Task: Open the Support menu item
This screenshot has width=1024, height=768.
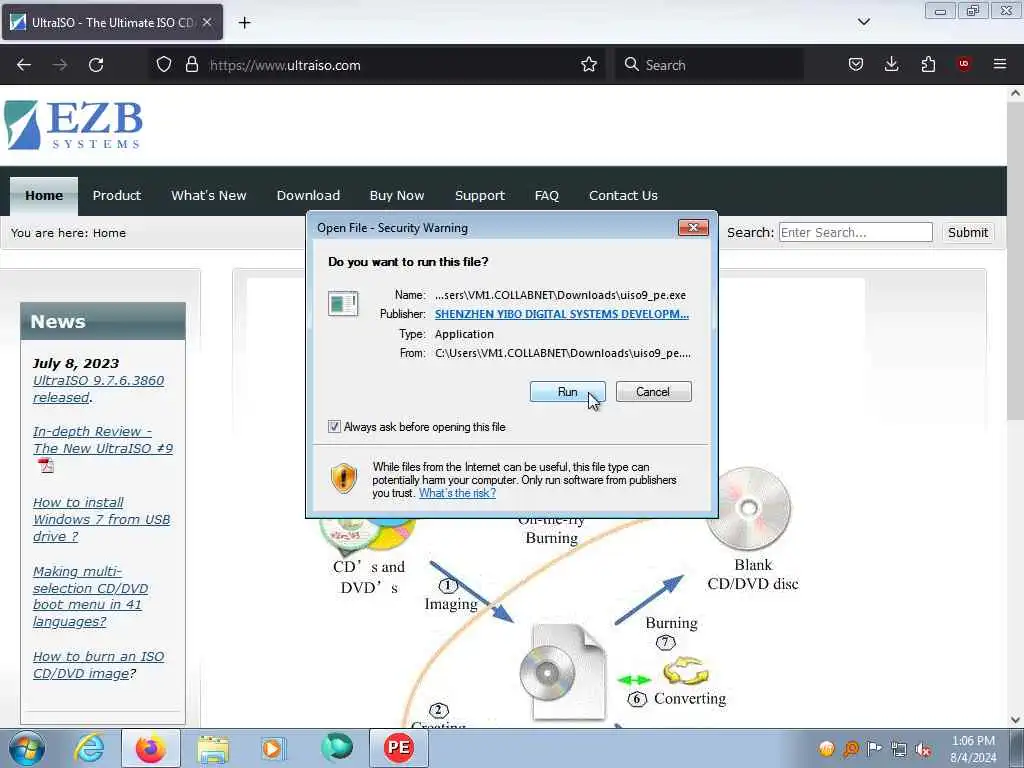Action: click(x=479, y=196)
